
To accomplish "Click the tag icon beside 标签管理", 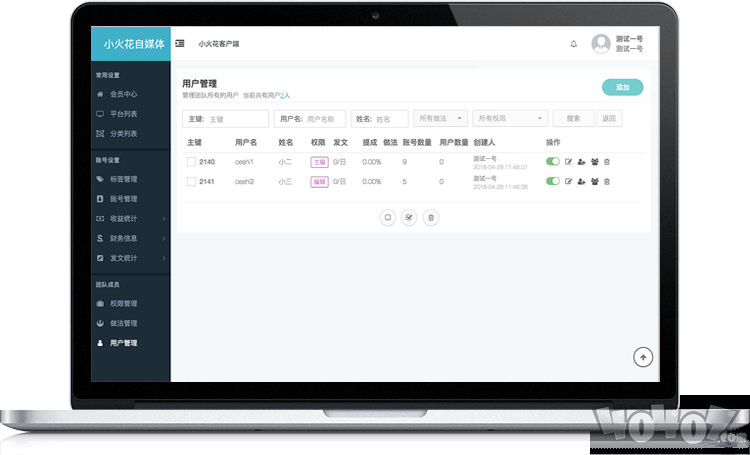I will (100, 179).
